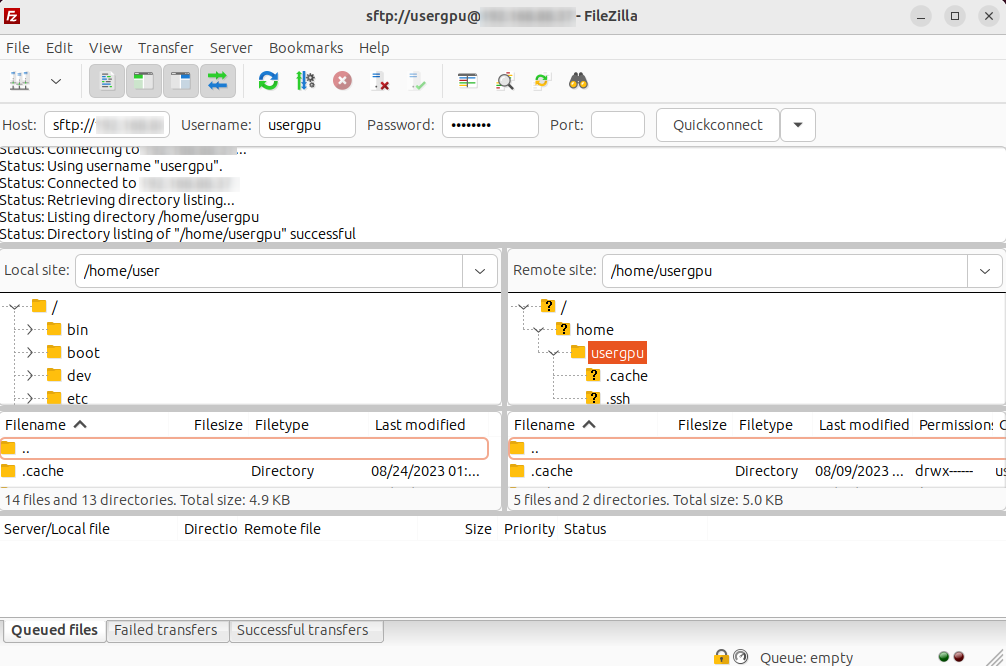Cancel the current operation

342,81
